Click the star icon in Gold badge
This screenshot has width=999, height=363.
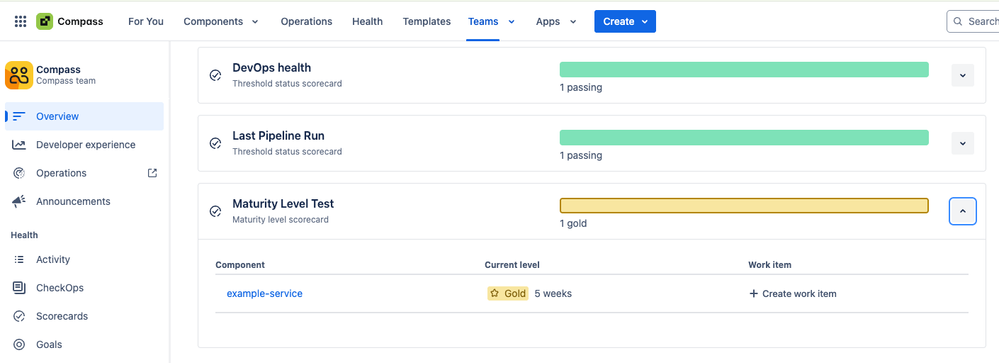[494, 294]
